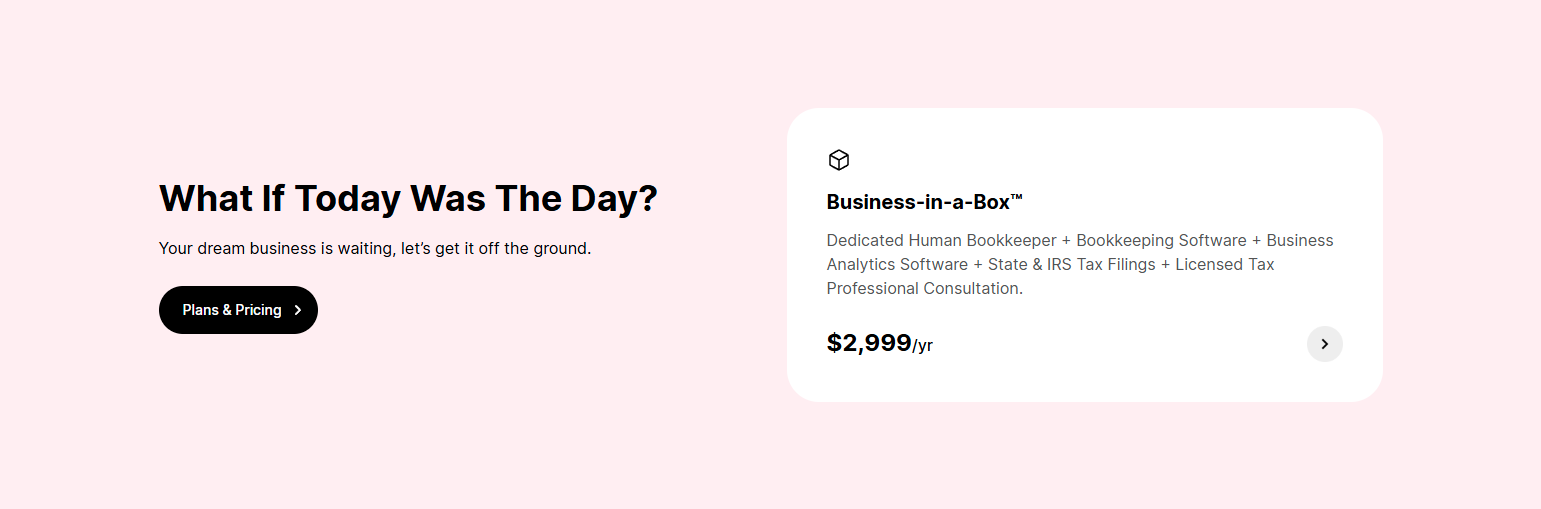Click "Professional Consultation." on the last line
The width and height of the screenshot is (1541, 509).
coord(924,289)
